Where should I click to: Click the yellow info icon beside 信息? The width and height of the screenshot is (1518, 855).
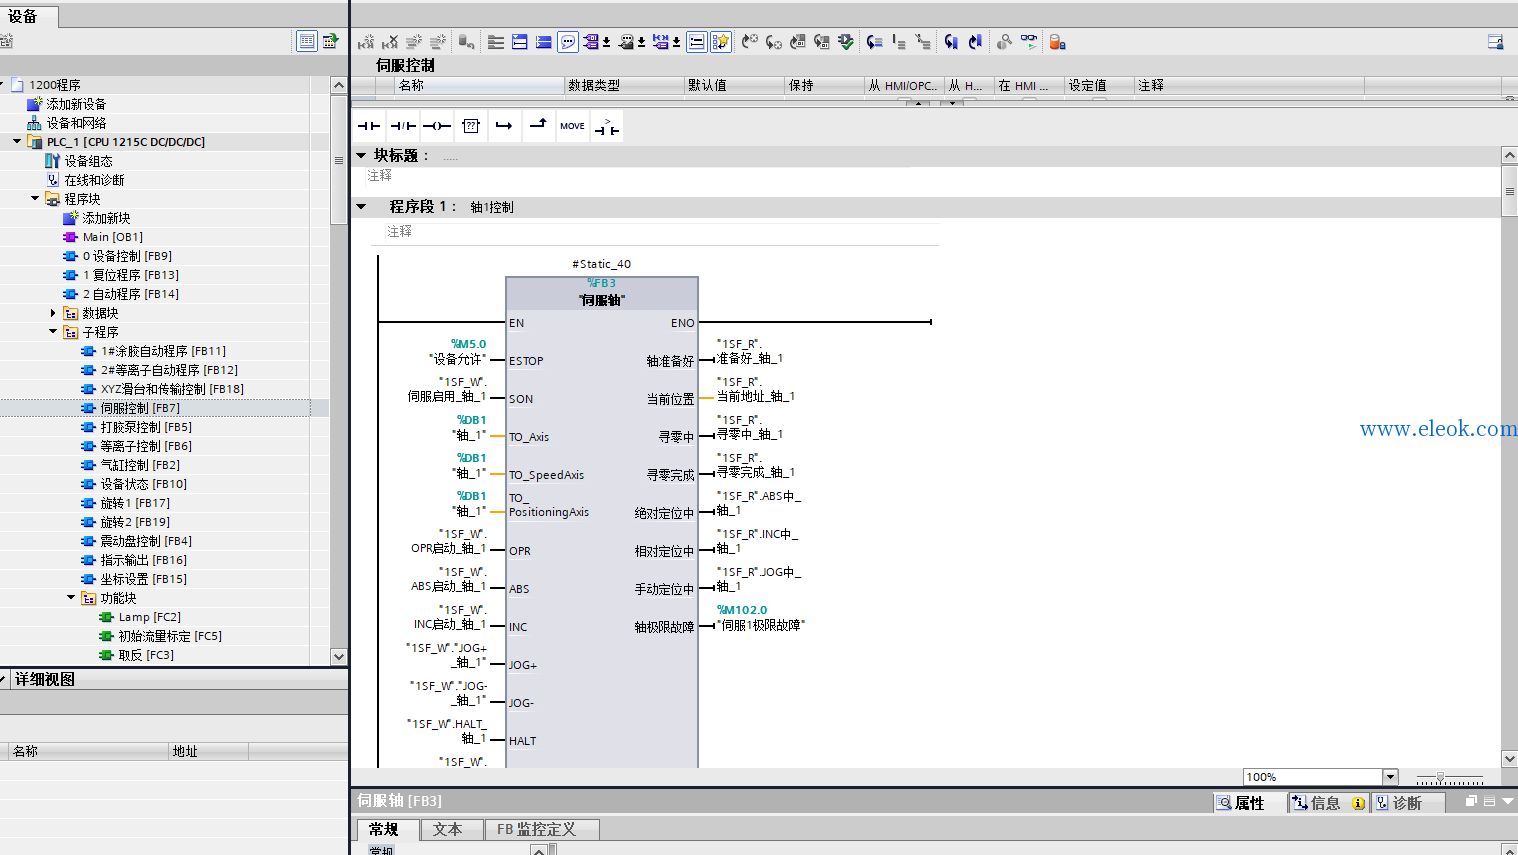click(1358, 803)
